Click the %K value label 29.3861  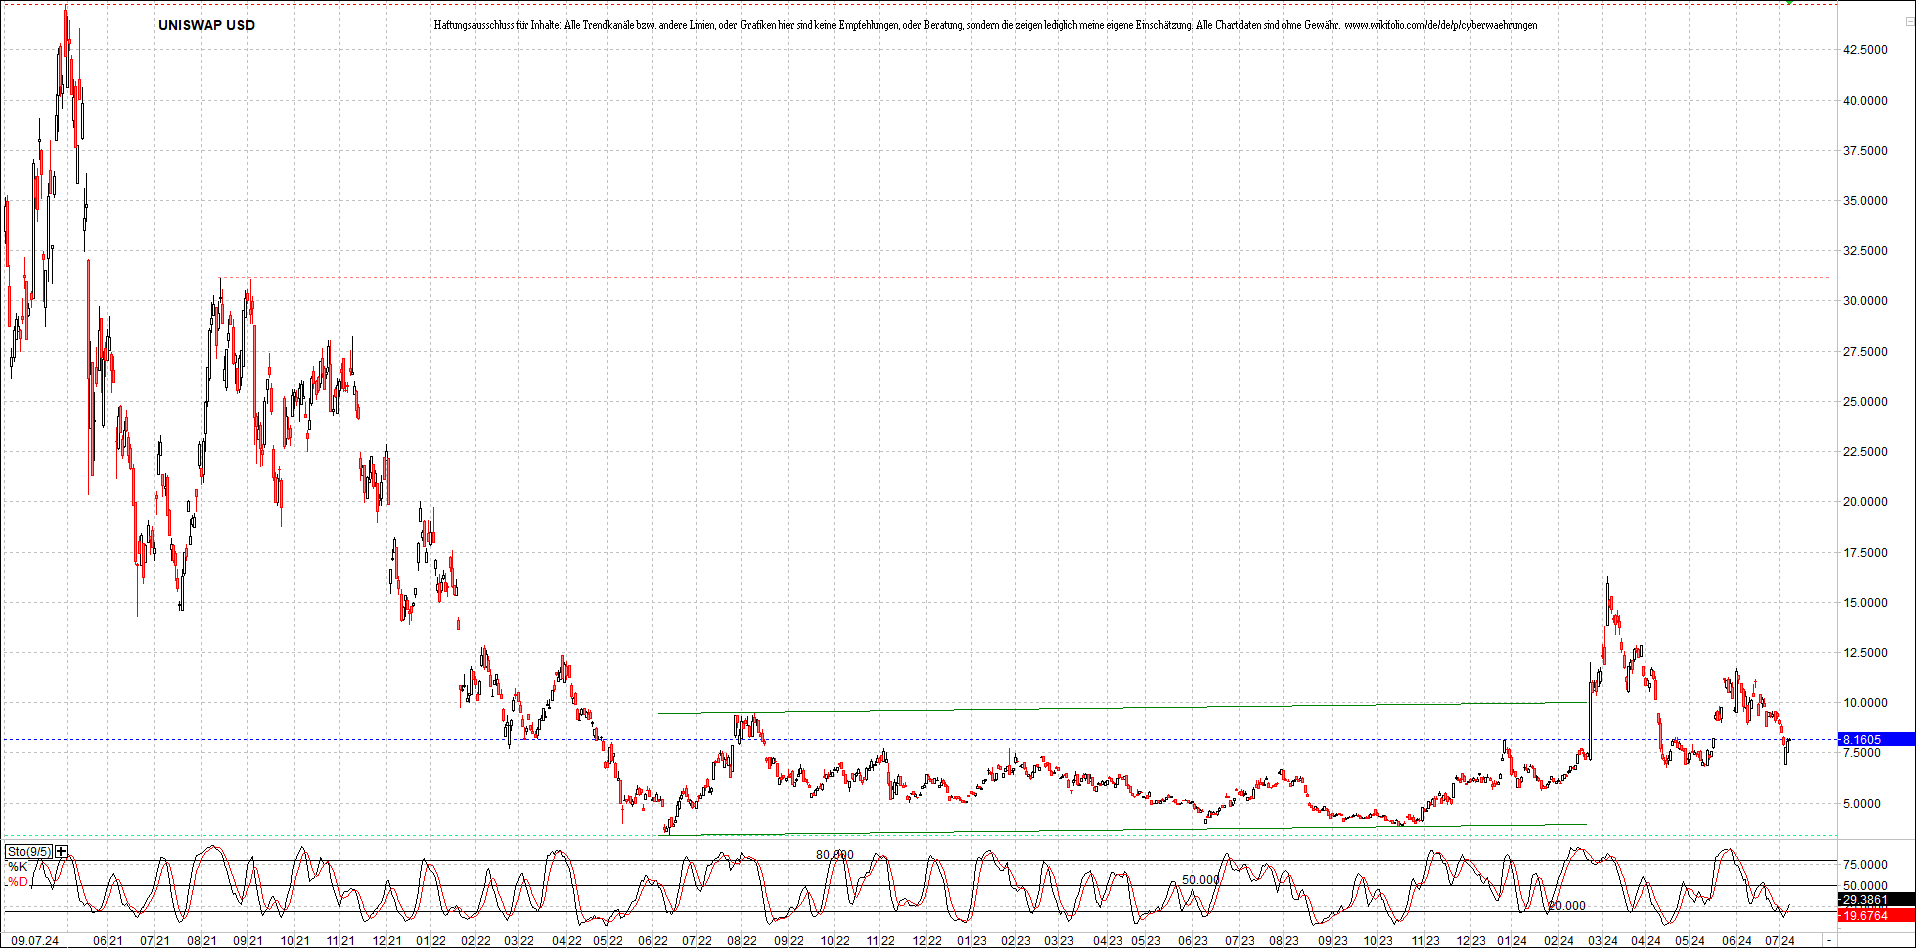pos(1876,900)
